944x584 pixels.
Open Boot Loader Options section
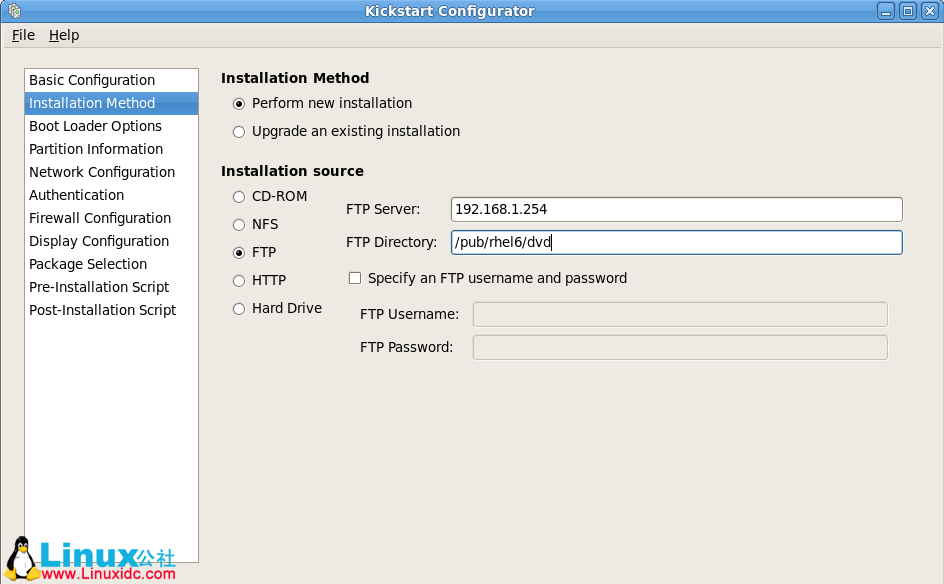click(x=111, y=126)
